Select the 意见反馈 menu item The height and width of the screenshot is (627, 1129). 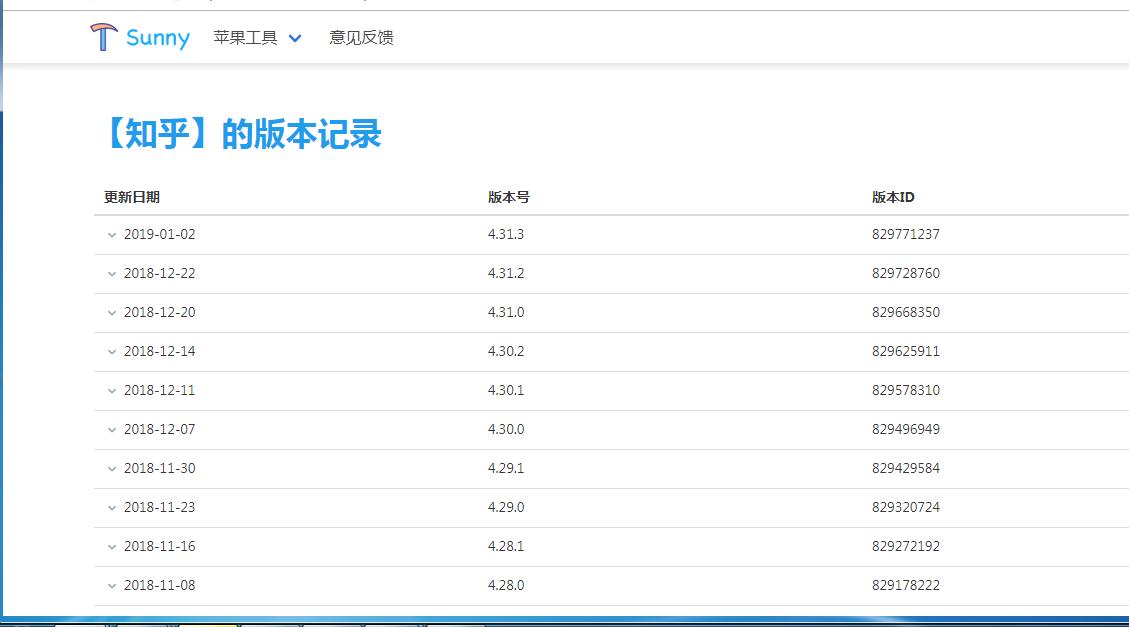tap(361, 38)
